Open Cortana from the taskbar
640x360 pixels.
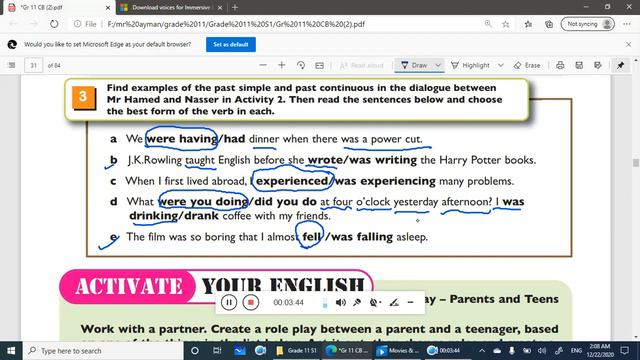(x=195, y=351)
